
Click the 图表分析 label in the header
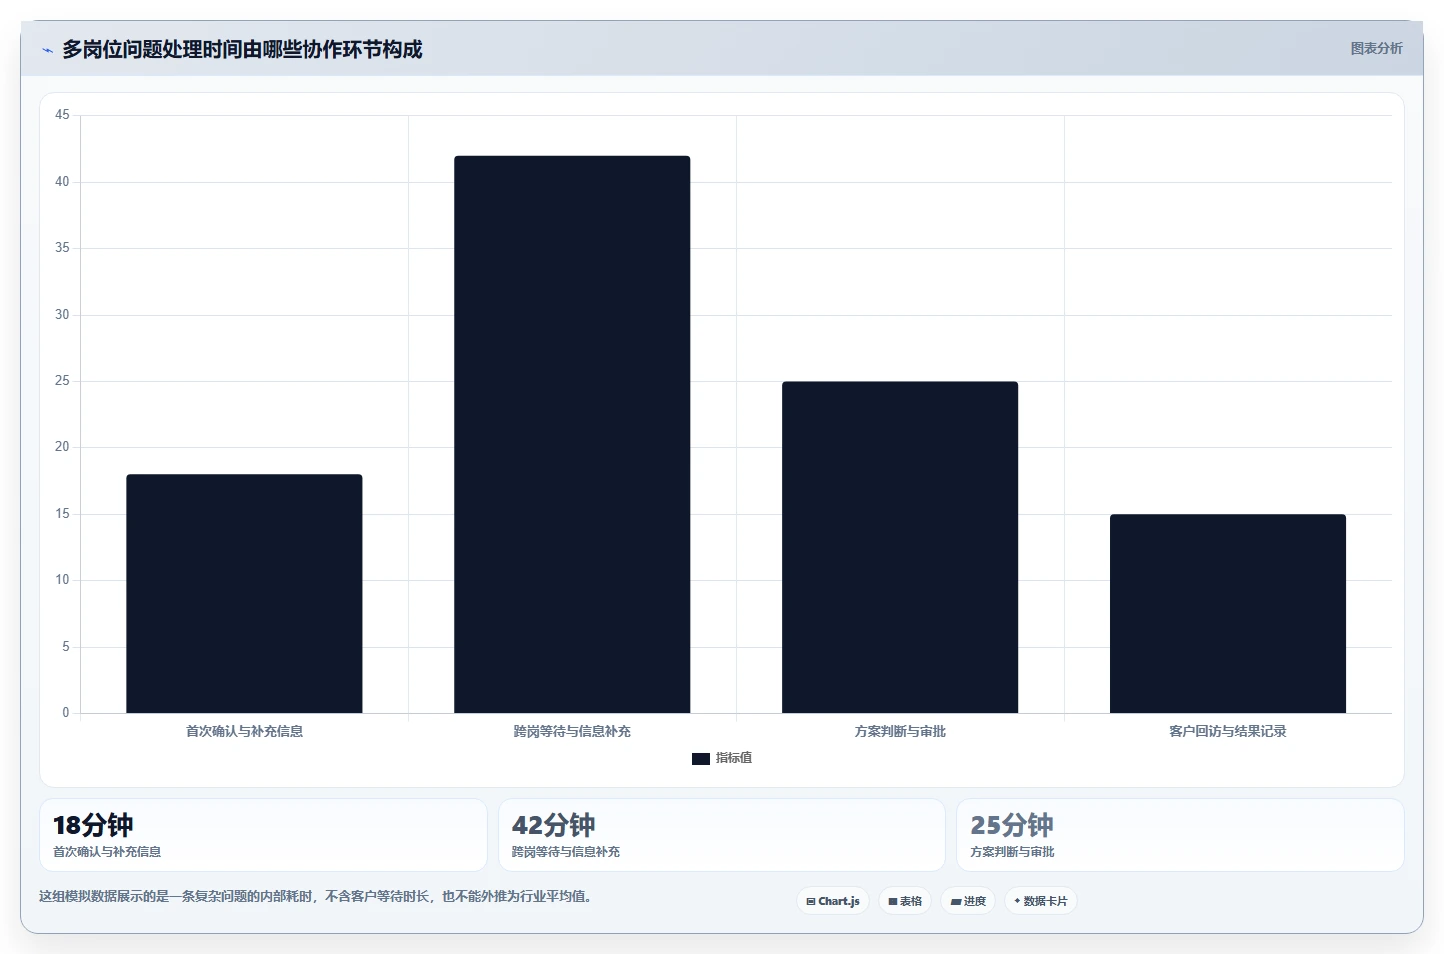[1376, 48]
